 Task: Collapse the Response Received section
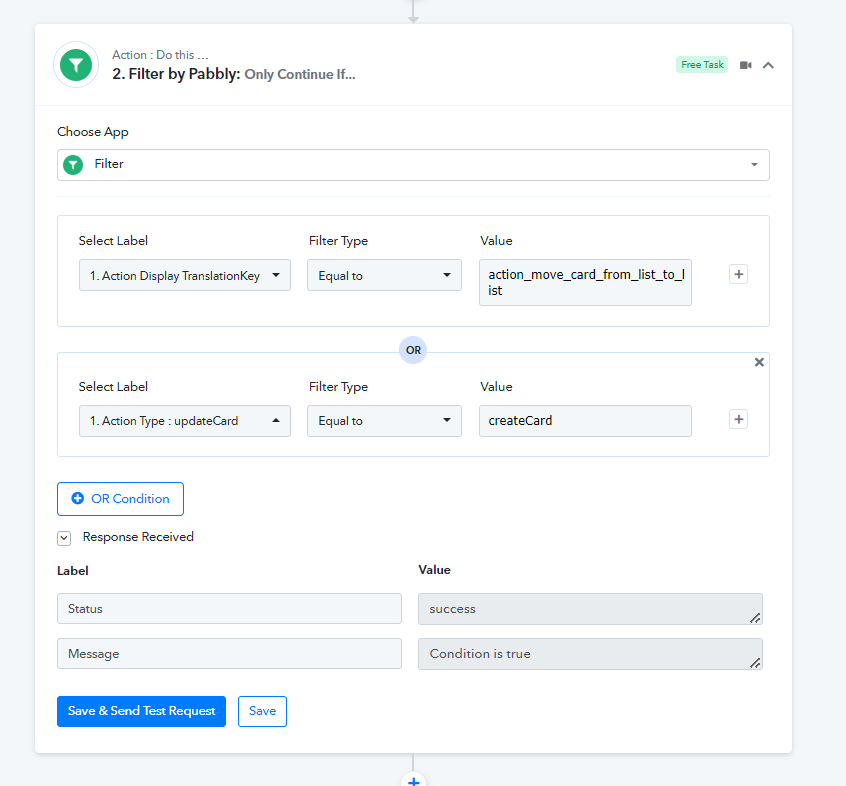(64, 538)
